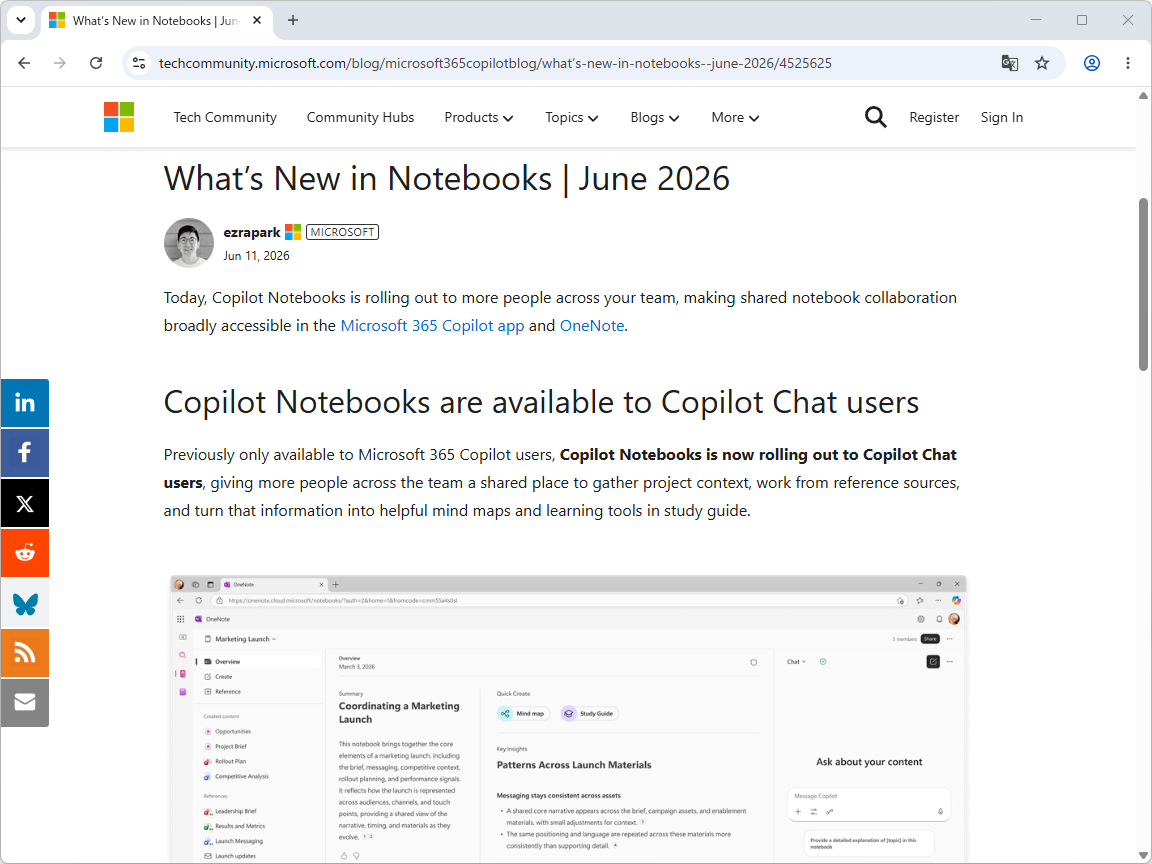Click the MICROSOFT rank label
The image size is (1152, 864).
click(x=342, y=232)
